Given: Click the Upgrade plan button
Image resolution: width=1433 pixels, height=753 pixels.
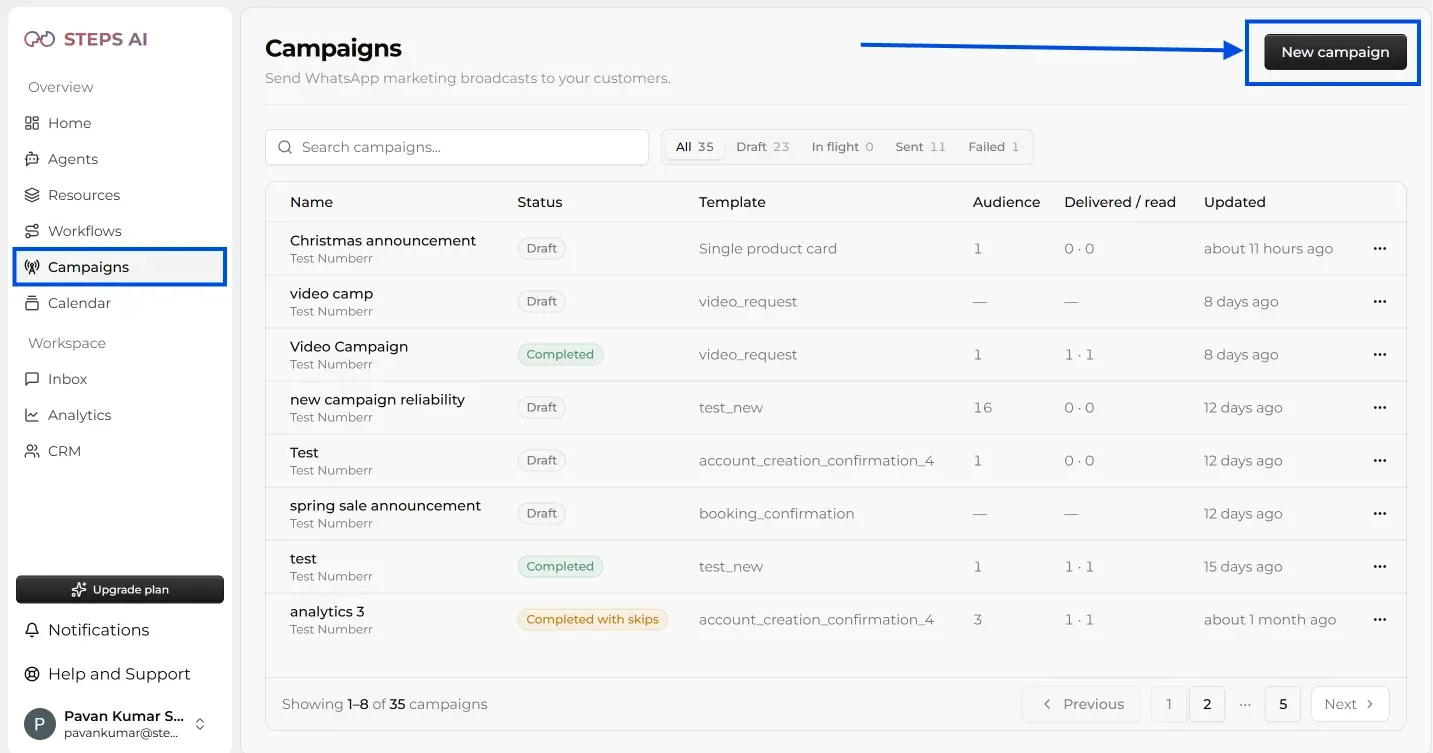Looking at the screenshot, I should pos(120,590).
